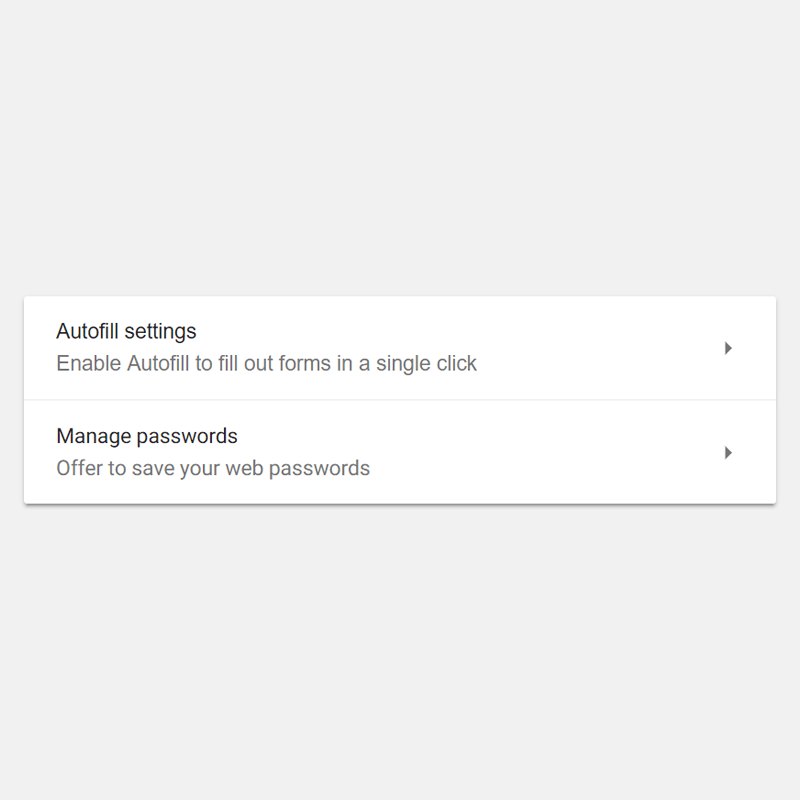Select the 'Offer to save your web passwords' description
The image size is (800, 800).
point(213,468)
